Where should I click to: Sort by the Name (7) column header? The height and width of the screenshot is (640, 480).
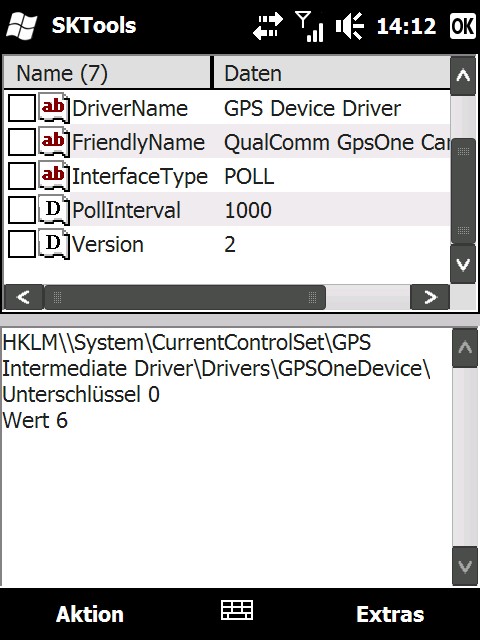[x=108, y=73]
